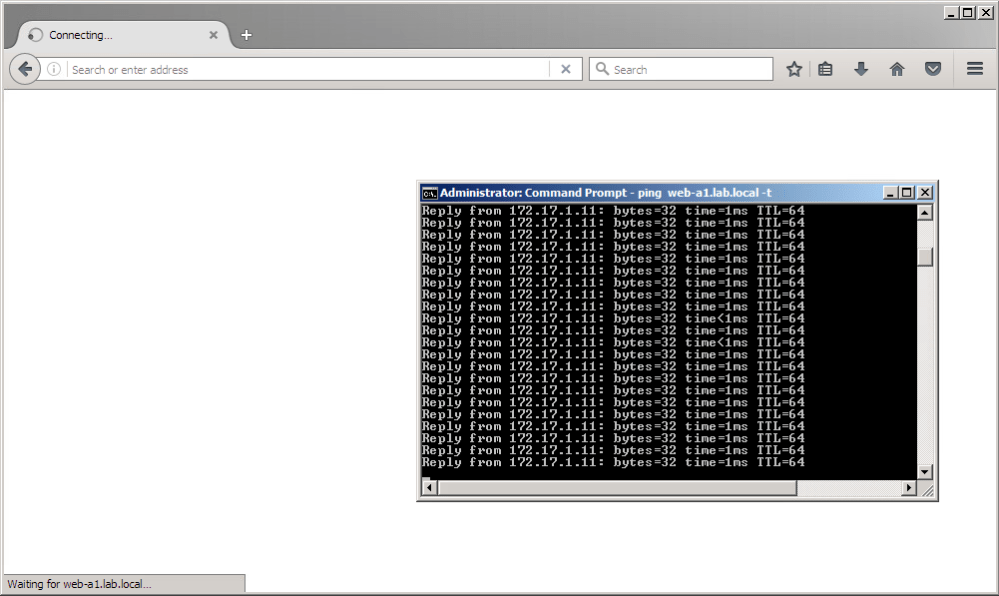The height and width of the screenshot is (596, 999).
Task: Click the last 'Reply from 172.17.1.11' line
Action: [x=613, y=462]
